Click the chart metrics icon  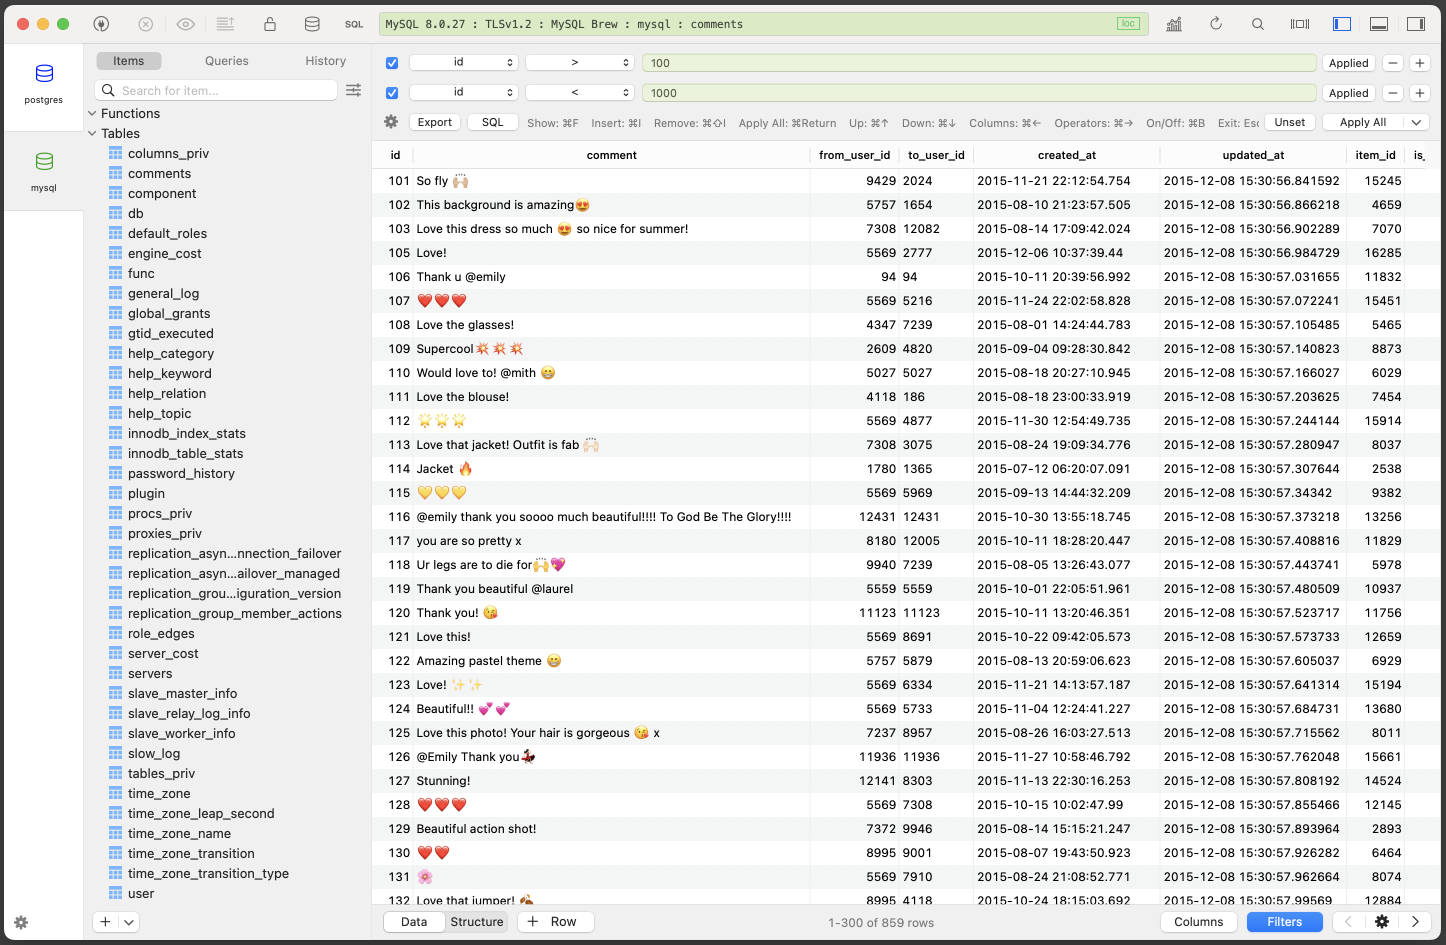tap(1174, 24)
